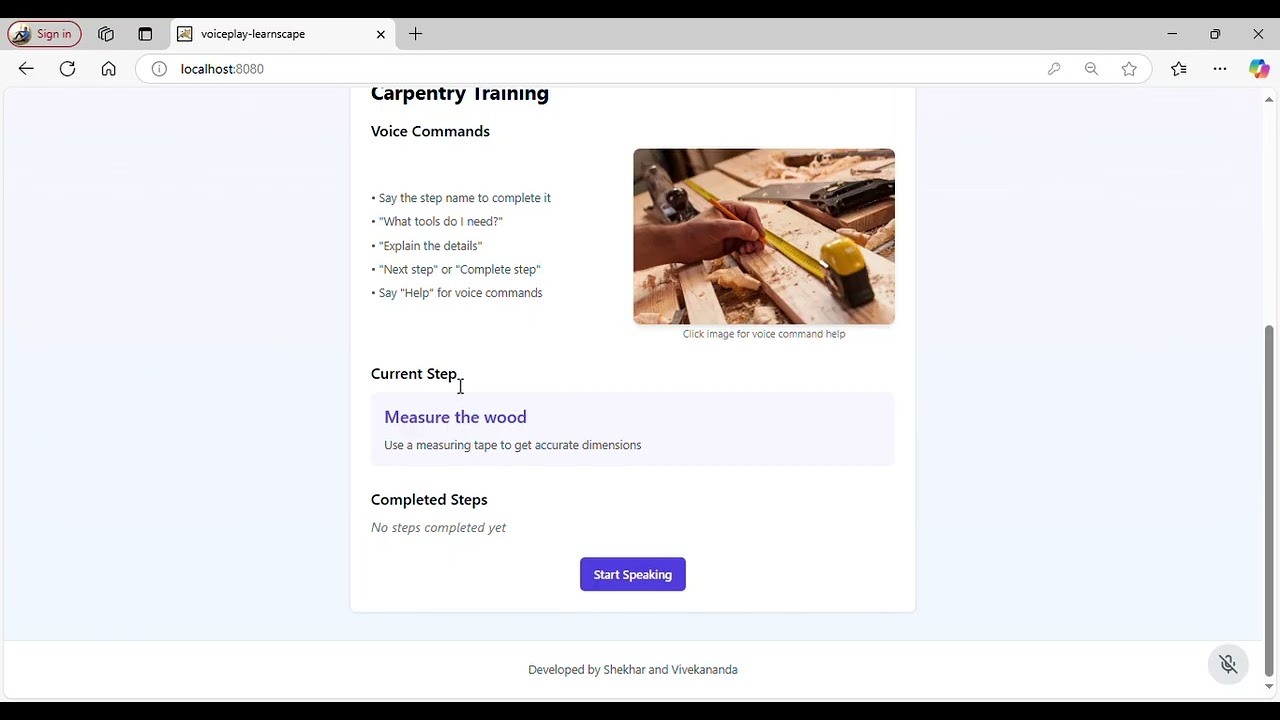Click the page vertical scrollbar thumb
The image size is (1280, 720).
tap(1270, 501)
